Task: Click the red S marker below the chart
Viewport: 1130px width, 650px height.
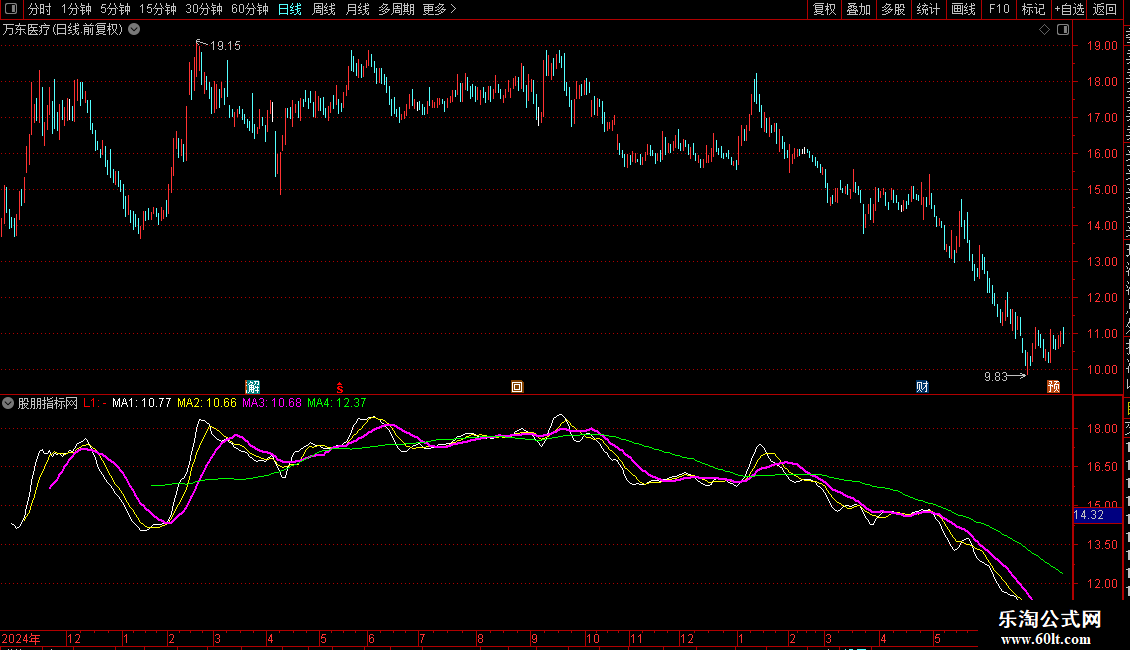Action: point(339,388)
